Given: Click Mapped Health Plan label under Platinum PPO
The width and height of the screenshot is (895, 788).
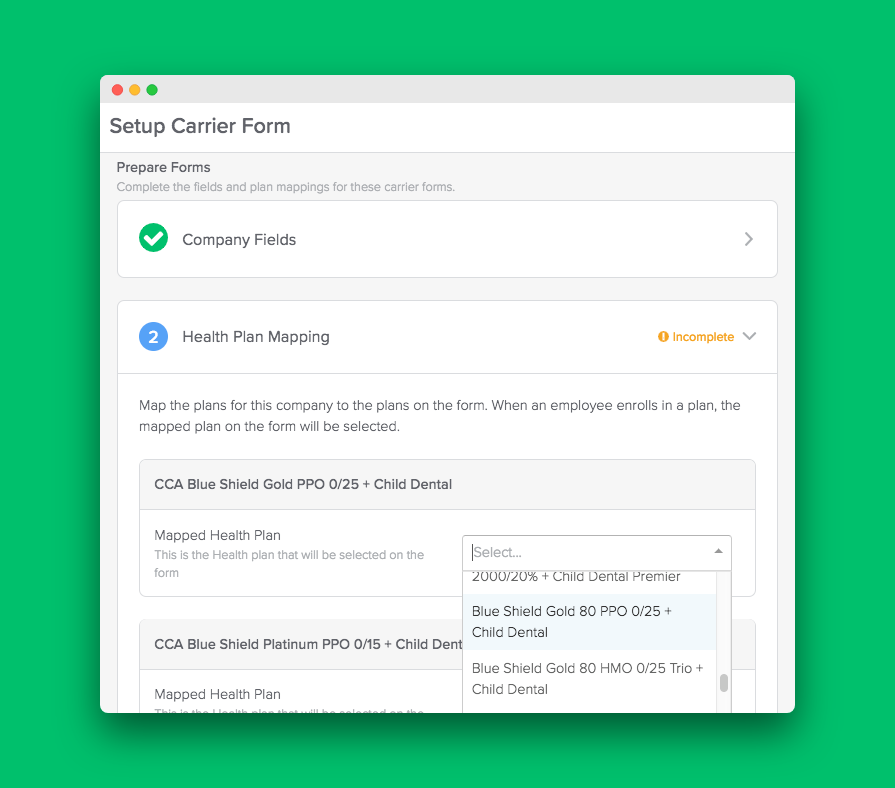Looking at the screenshot, I should click(217, 694).
